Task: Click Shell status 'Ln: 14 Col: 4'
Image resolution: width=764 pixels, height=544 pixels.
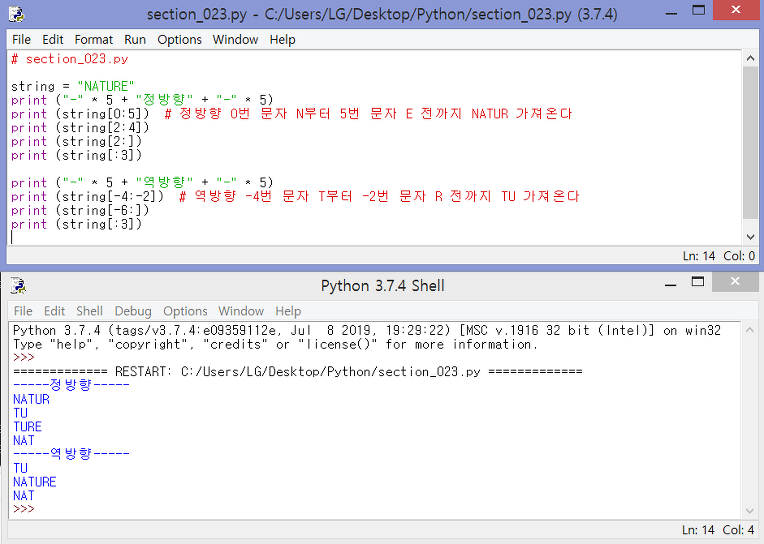Action: click(x=718, y=530)
